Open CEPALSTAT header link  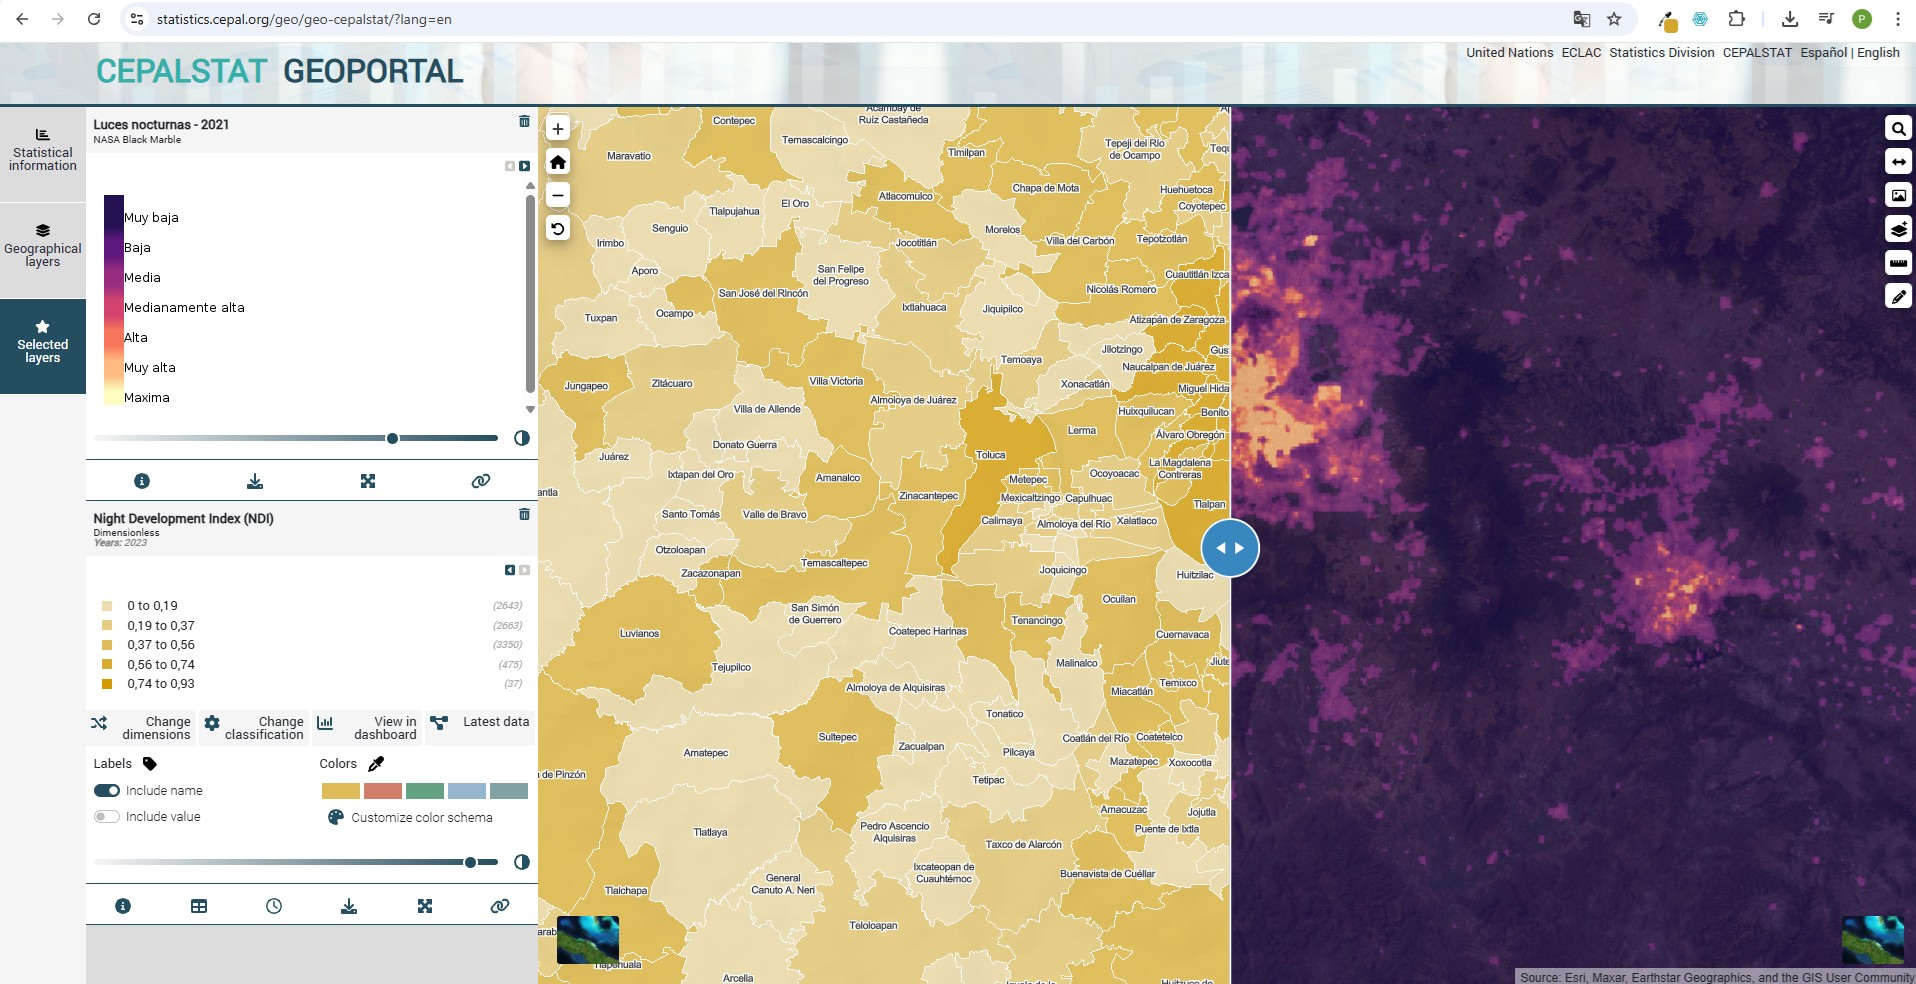pyautogui.click(x=1757, y=53)
